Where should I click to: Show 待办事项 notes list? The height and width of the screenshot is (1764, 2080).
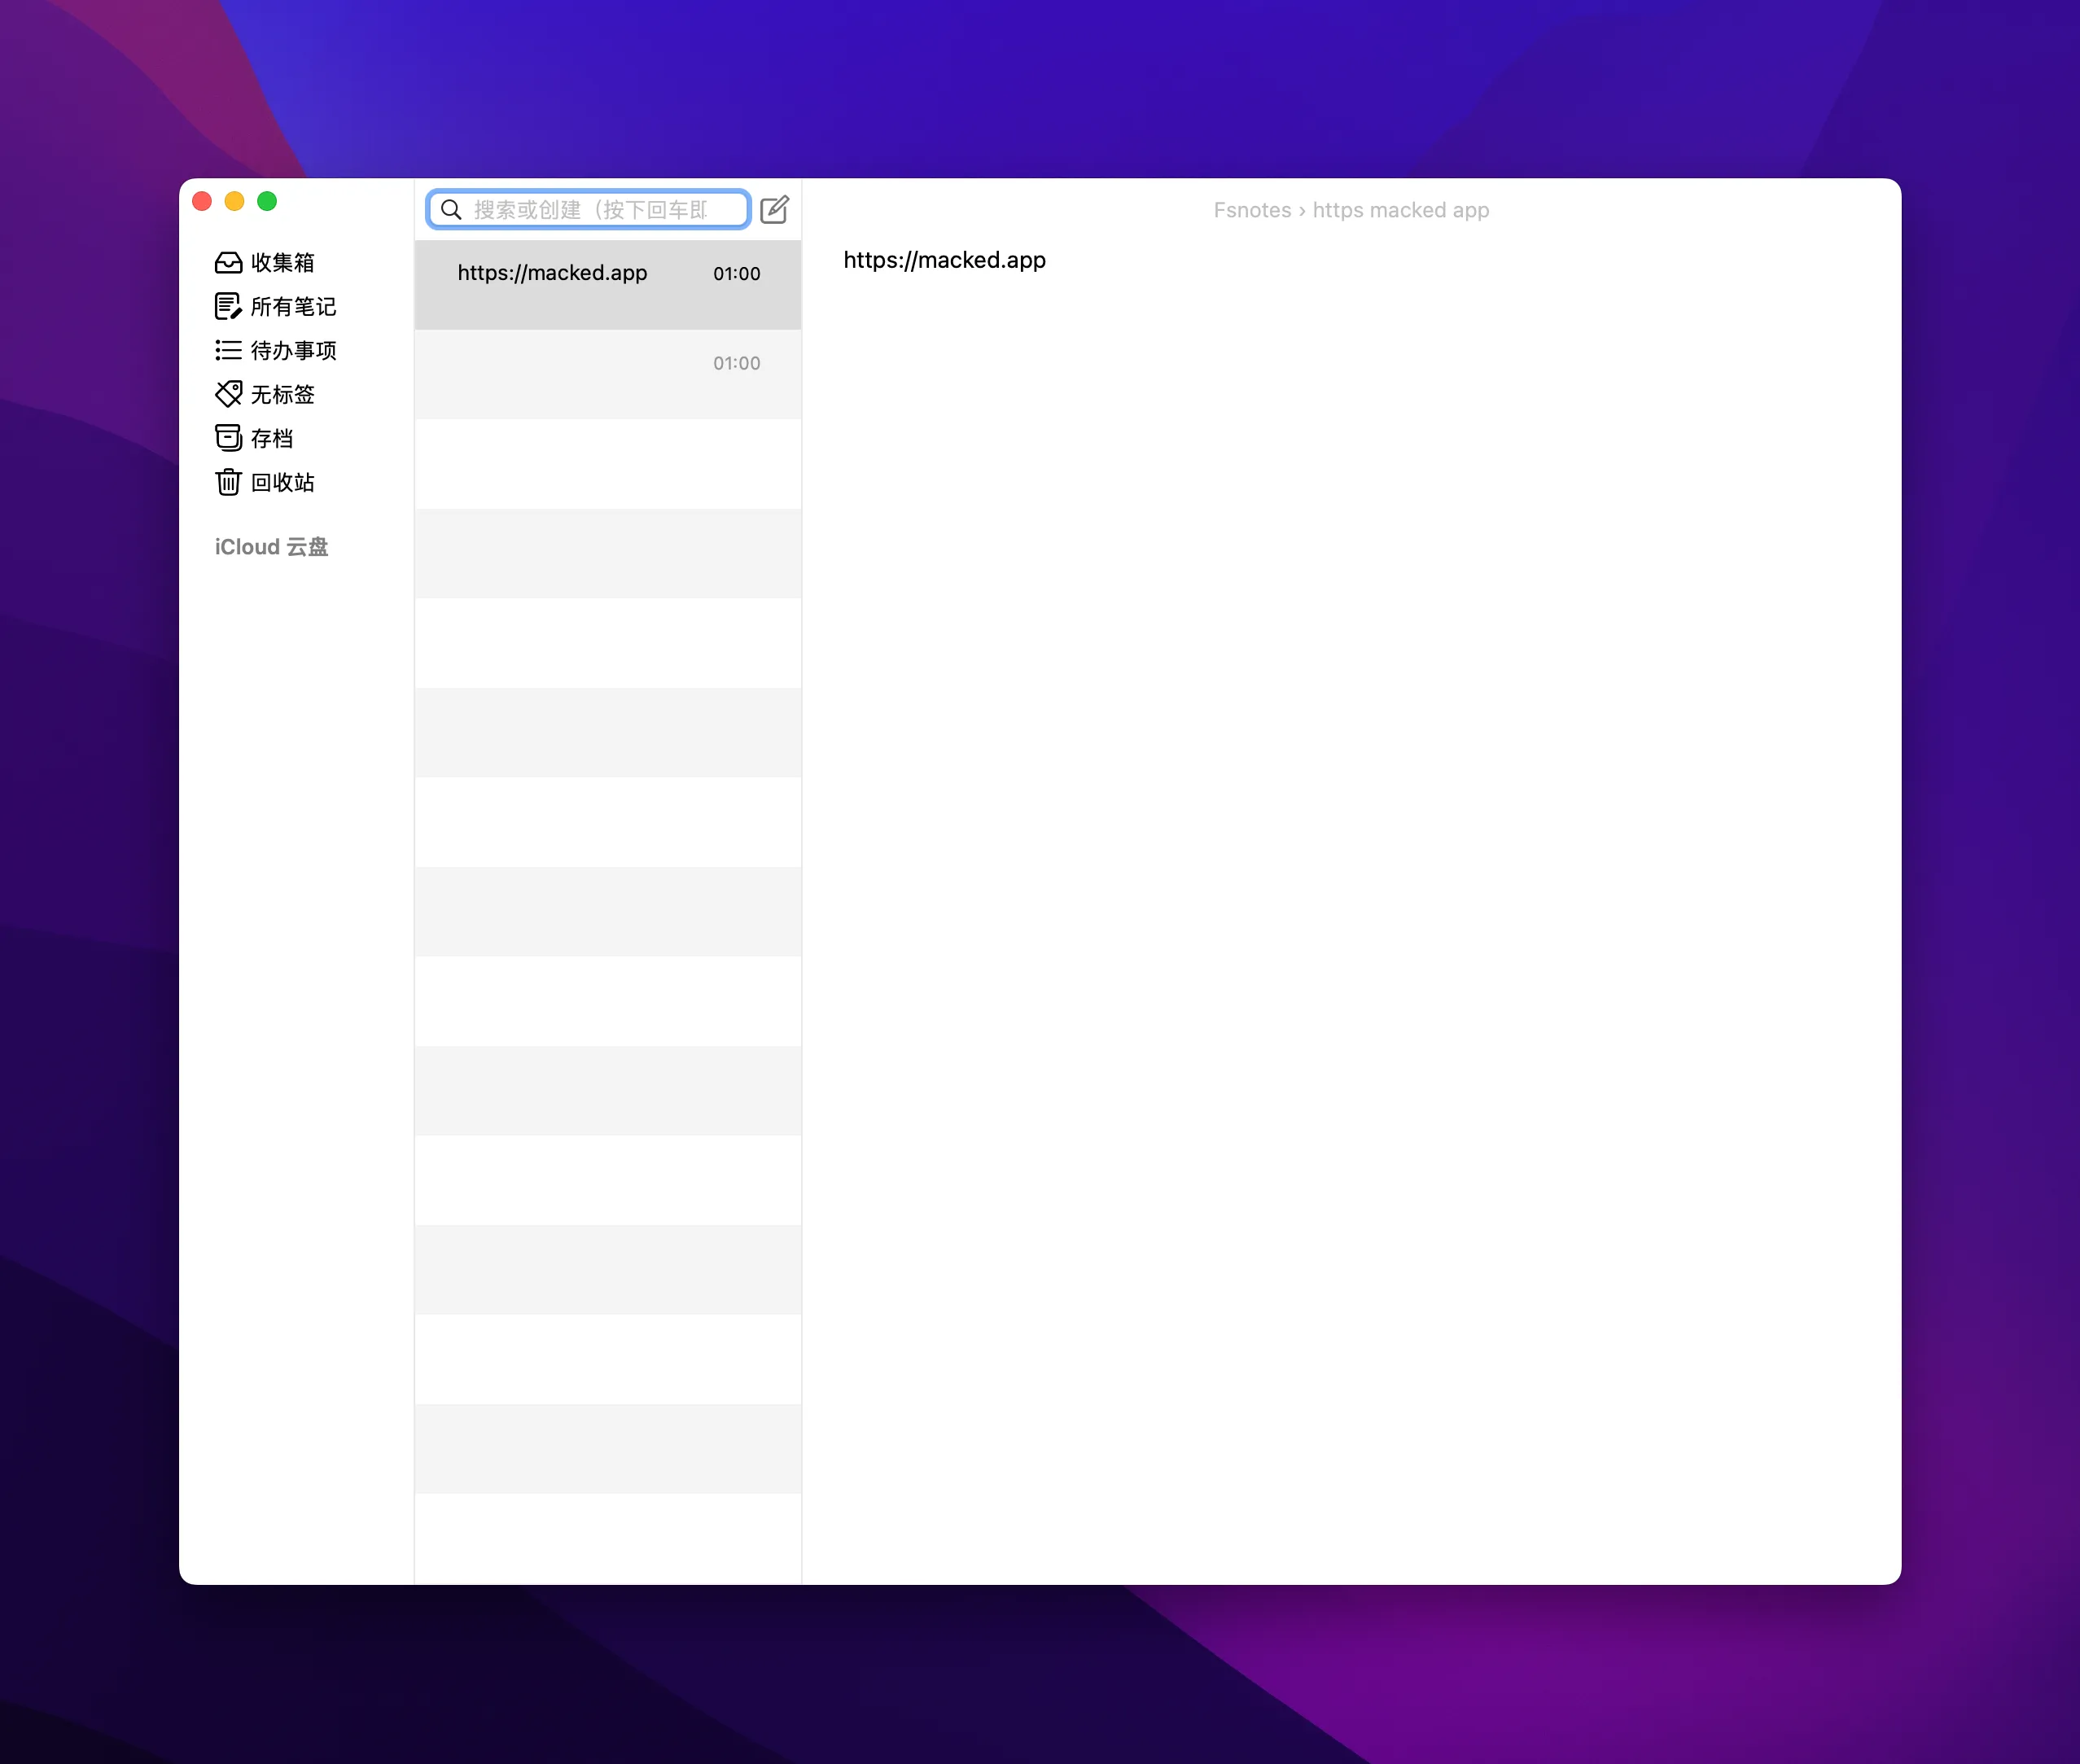pos(293,350)
